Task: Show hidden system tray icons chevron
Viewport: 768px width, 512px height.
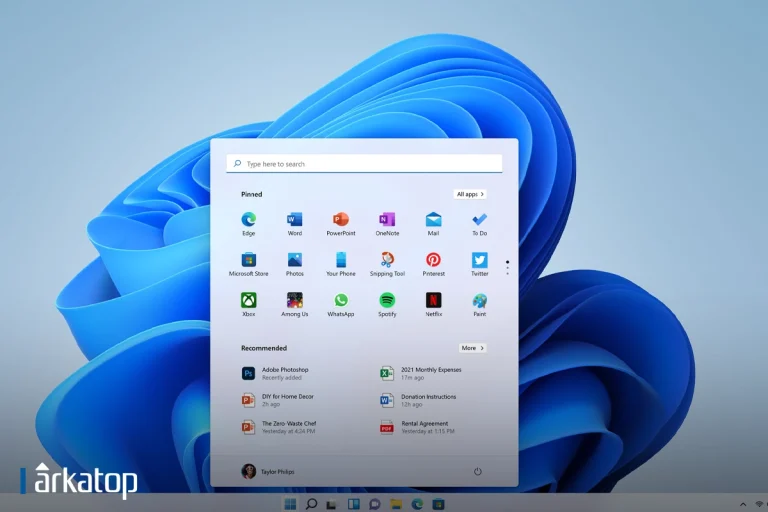Action: coord(743,504)
